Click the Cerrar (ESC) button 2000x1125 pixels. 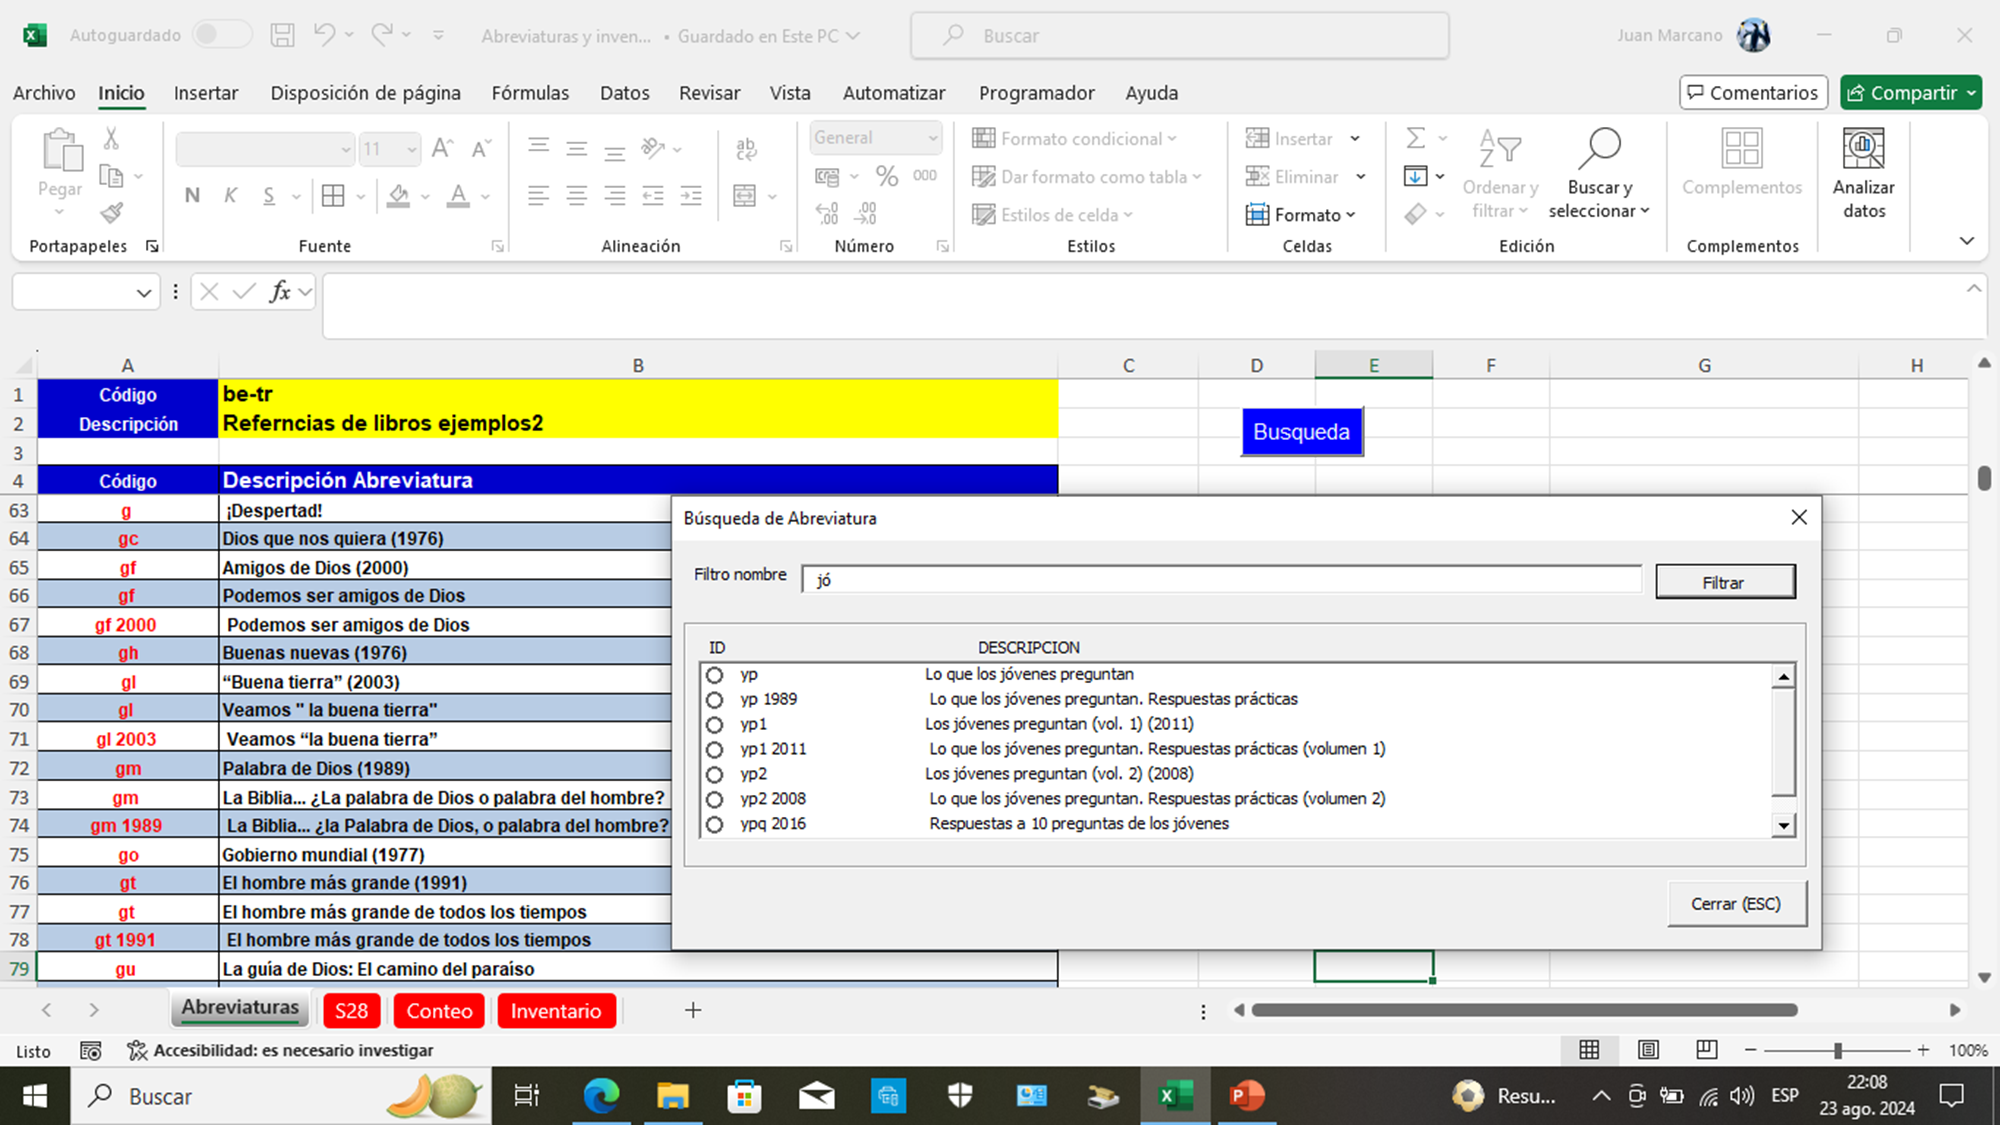tap(1735, 904)
